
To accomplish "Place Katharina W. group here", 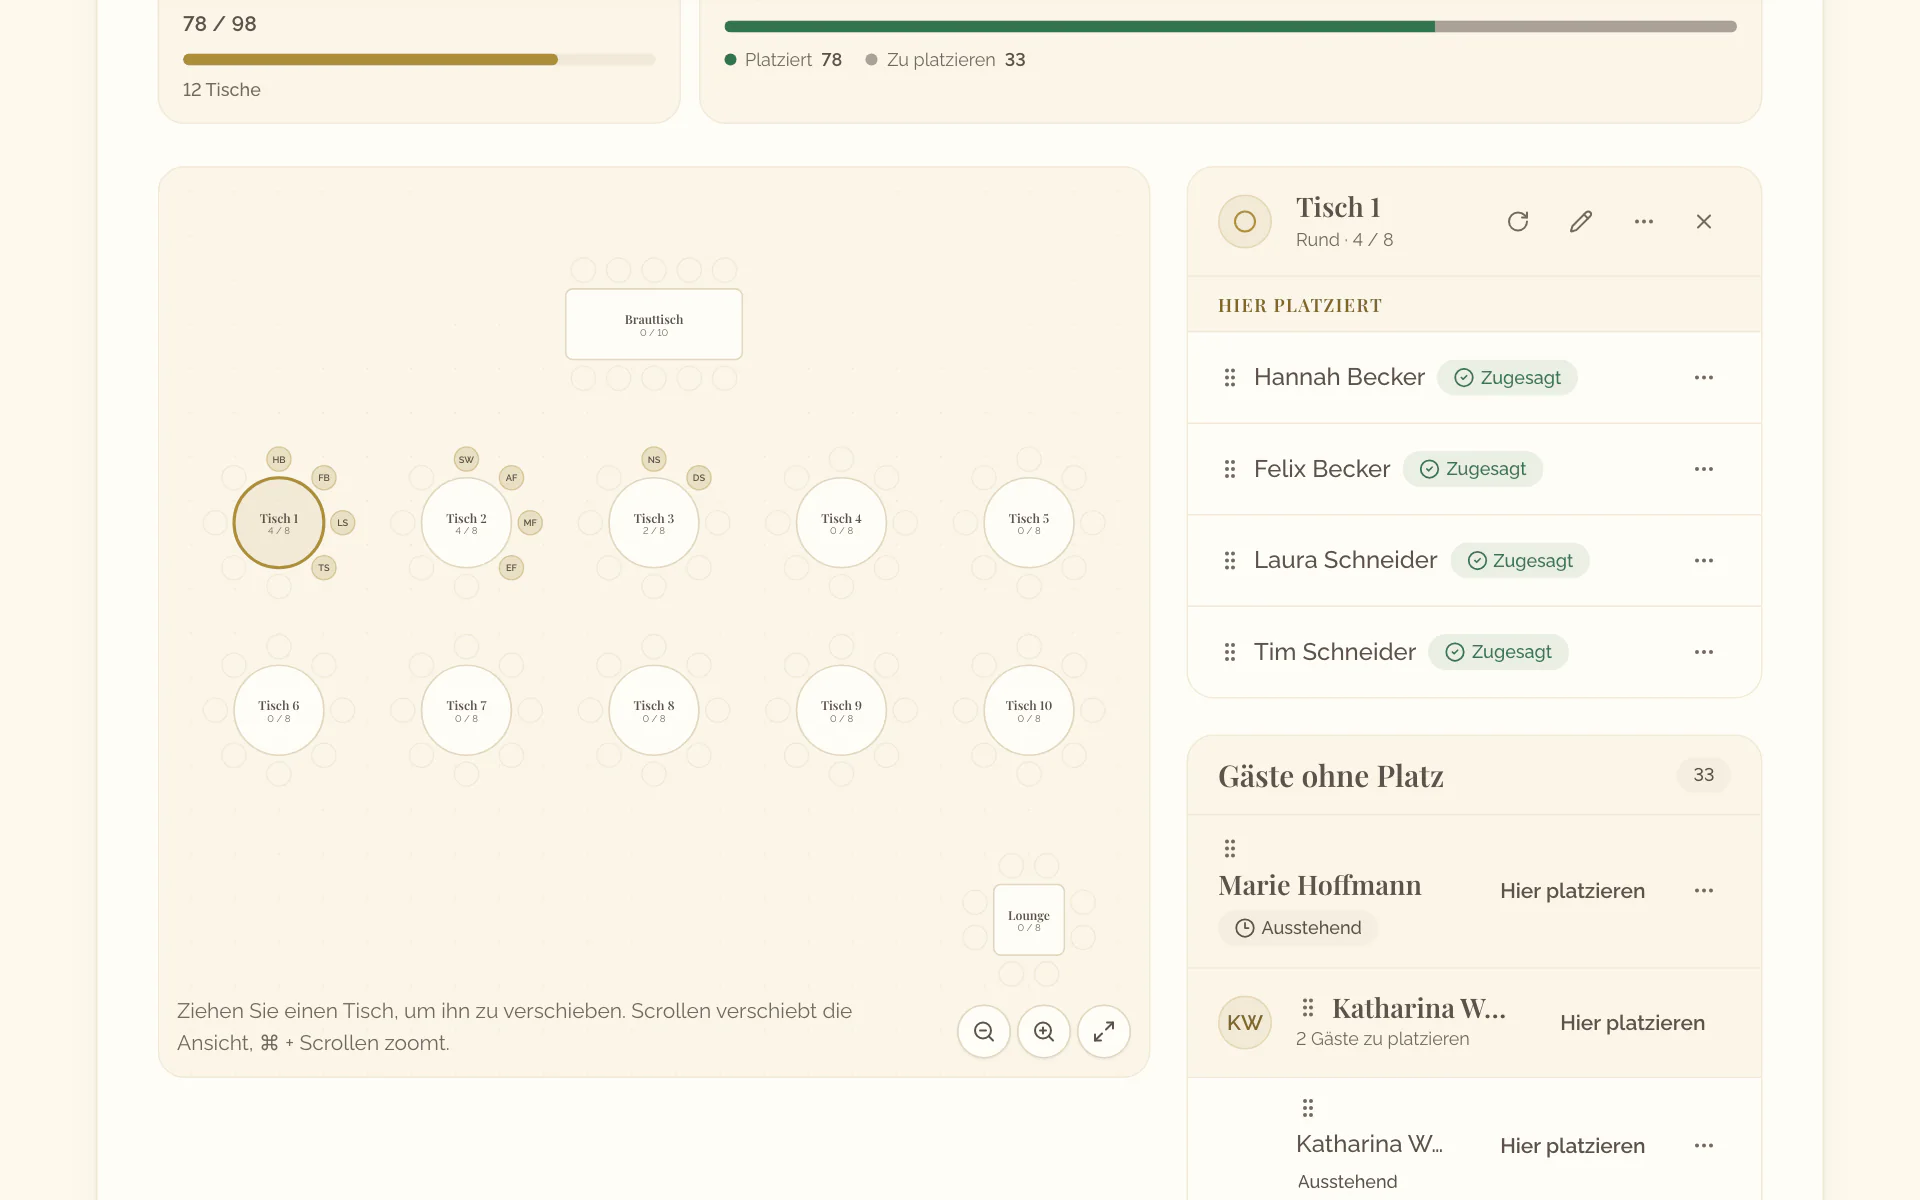I will 1632,1022.
